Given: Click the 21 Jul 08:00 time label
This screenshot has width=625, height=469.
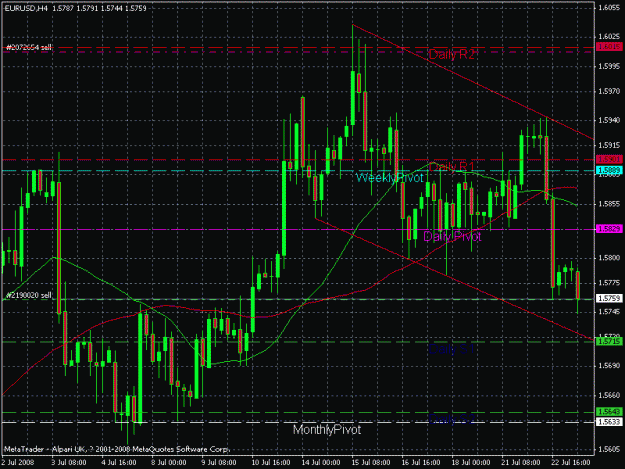Looking at the screenshot, I should point(521,463).
